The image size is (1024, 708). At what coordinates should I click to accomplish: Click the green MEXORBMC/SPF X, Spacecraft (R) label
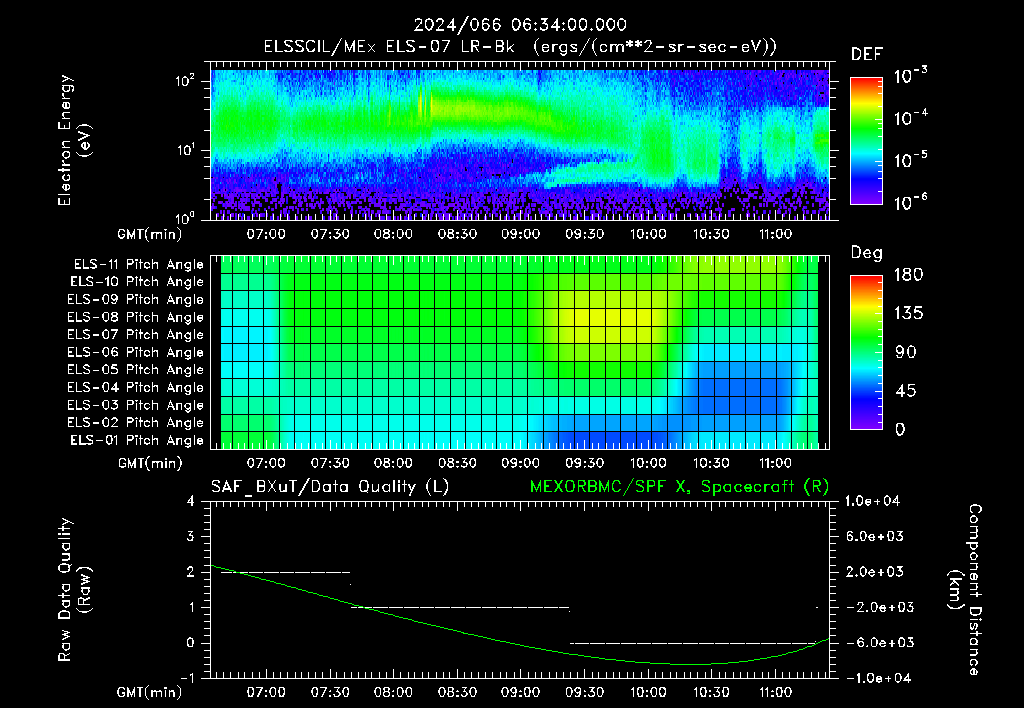[x=679, y=487]
